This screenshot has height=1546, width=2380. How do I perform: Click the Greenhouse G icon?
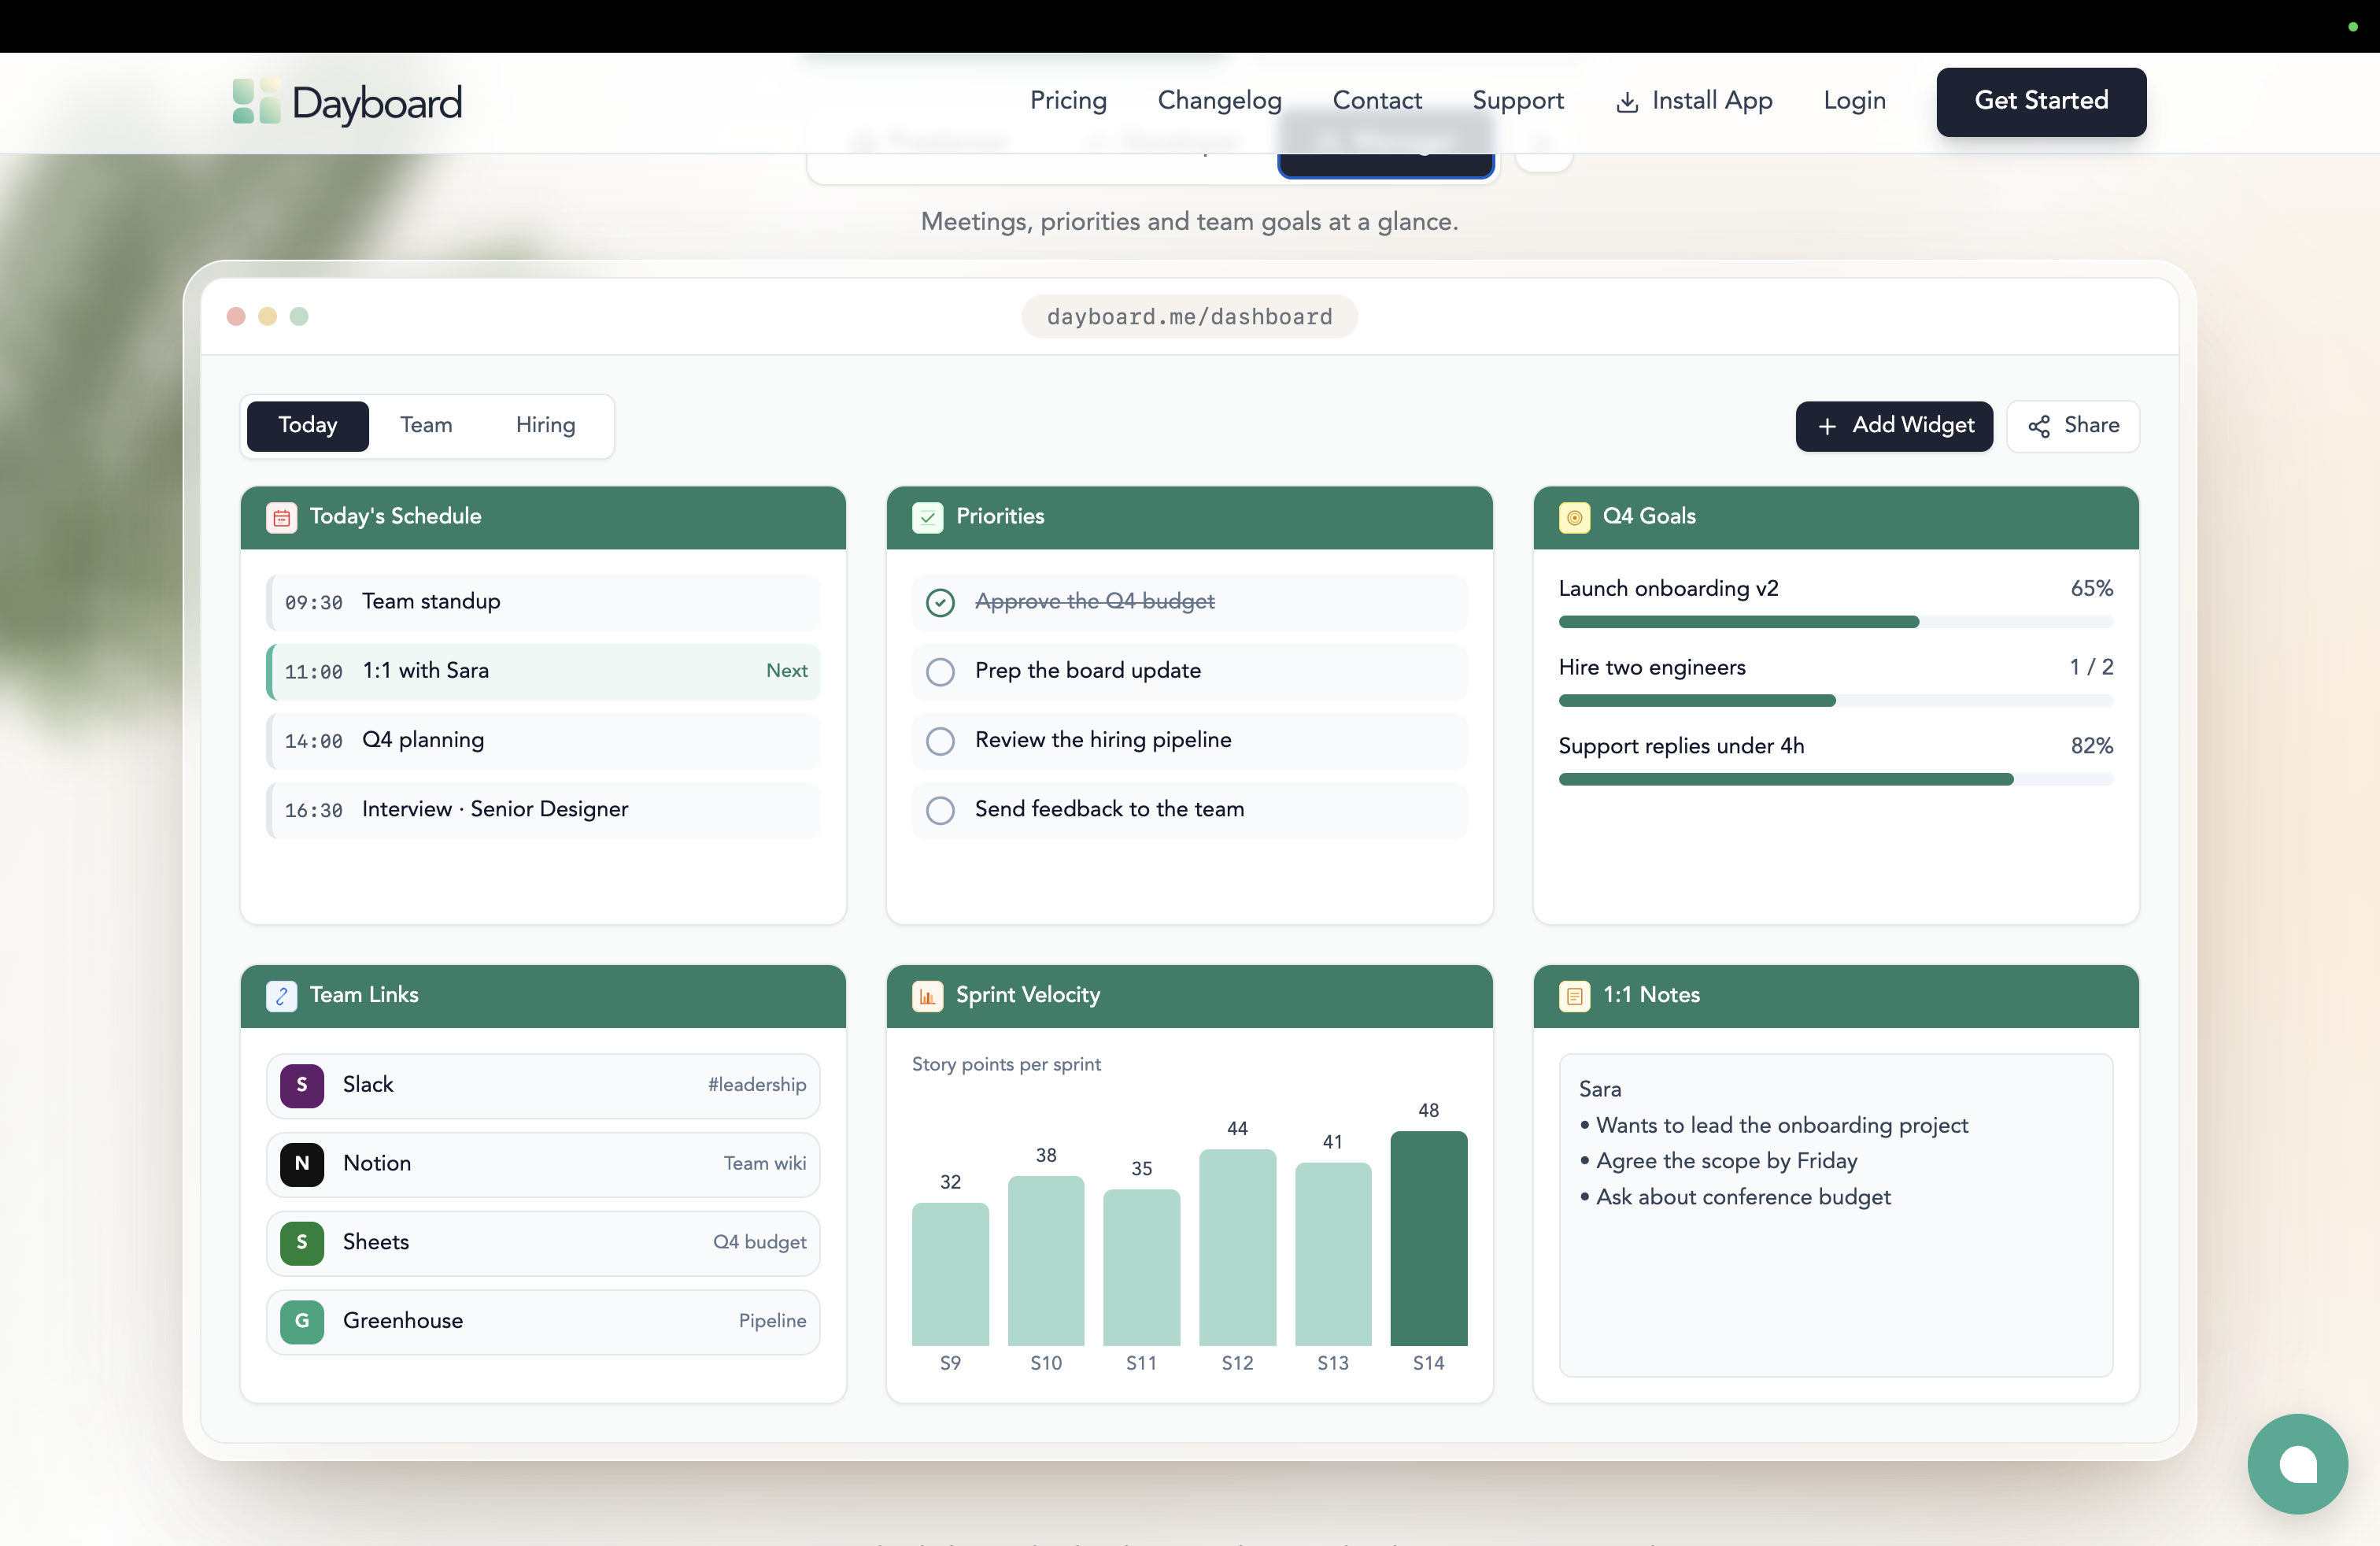pyautogui.click(x=302, y=1322)
